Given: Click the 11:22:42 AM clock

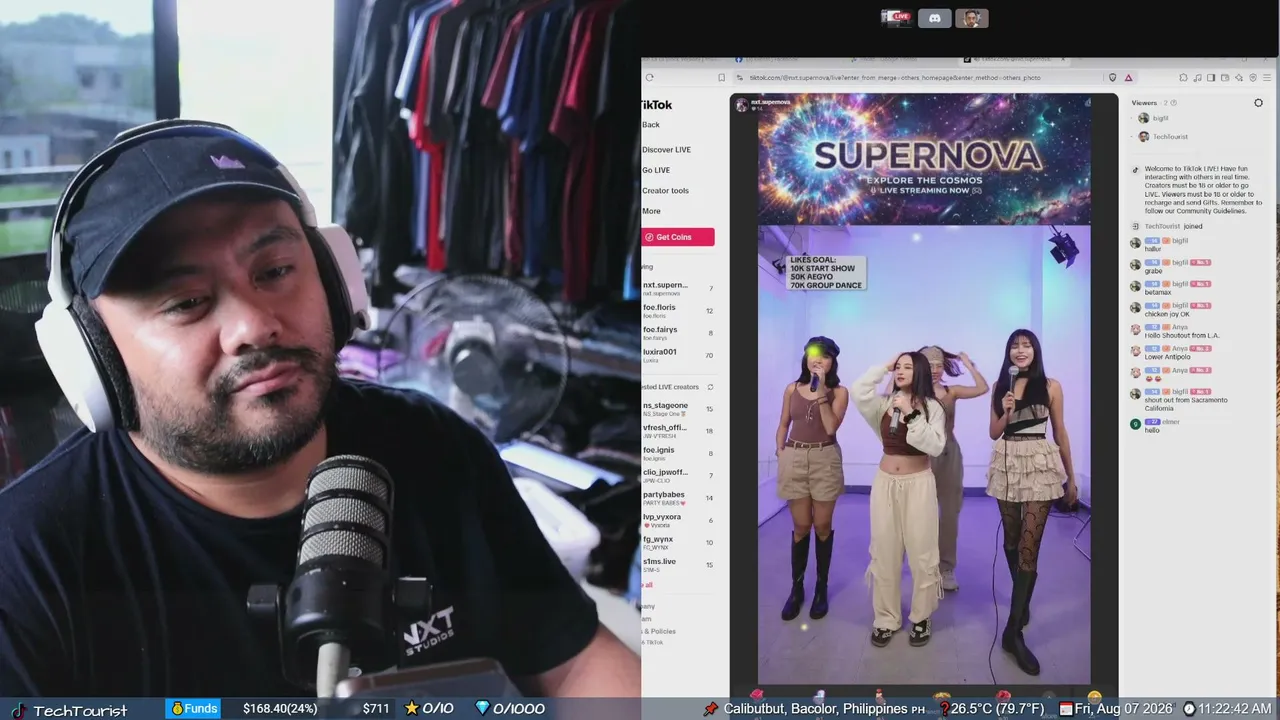Looking at the screenshot, I should [1234, 709].
